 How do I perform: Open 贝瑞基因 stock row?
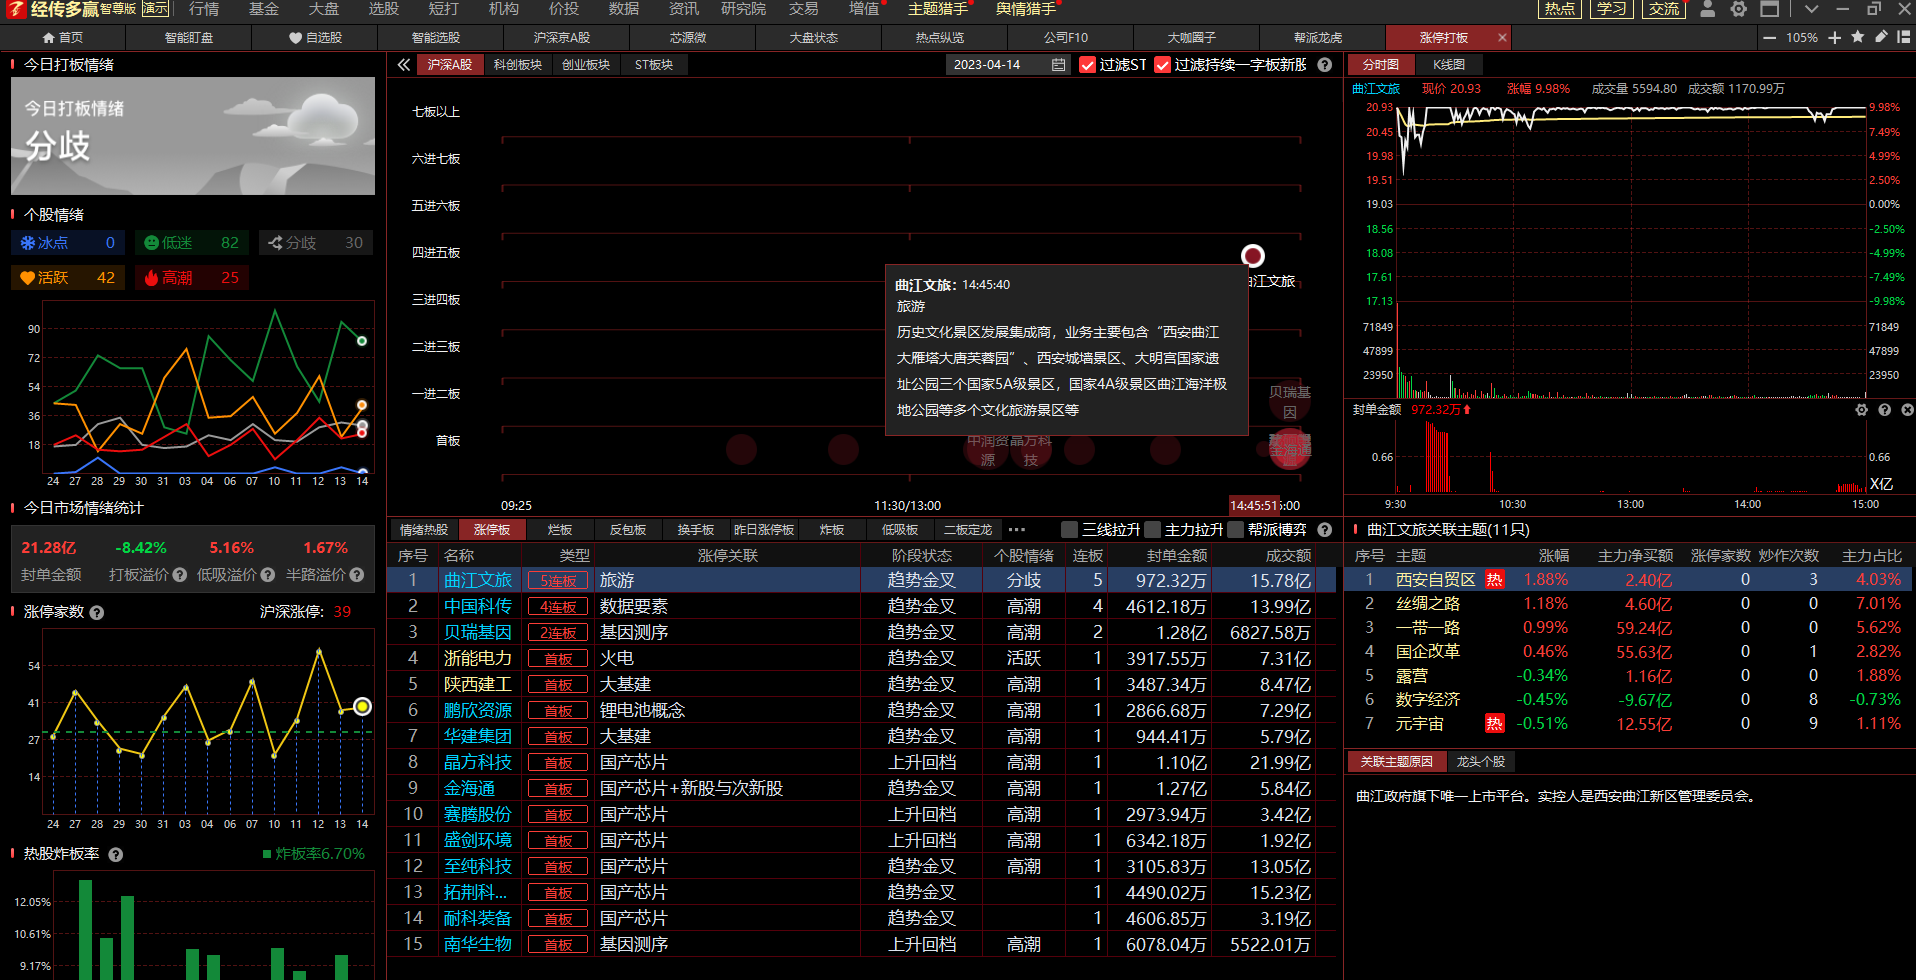862,632
